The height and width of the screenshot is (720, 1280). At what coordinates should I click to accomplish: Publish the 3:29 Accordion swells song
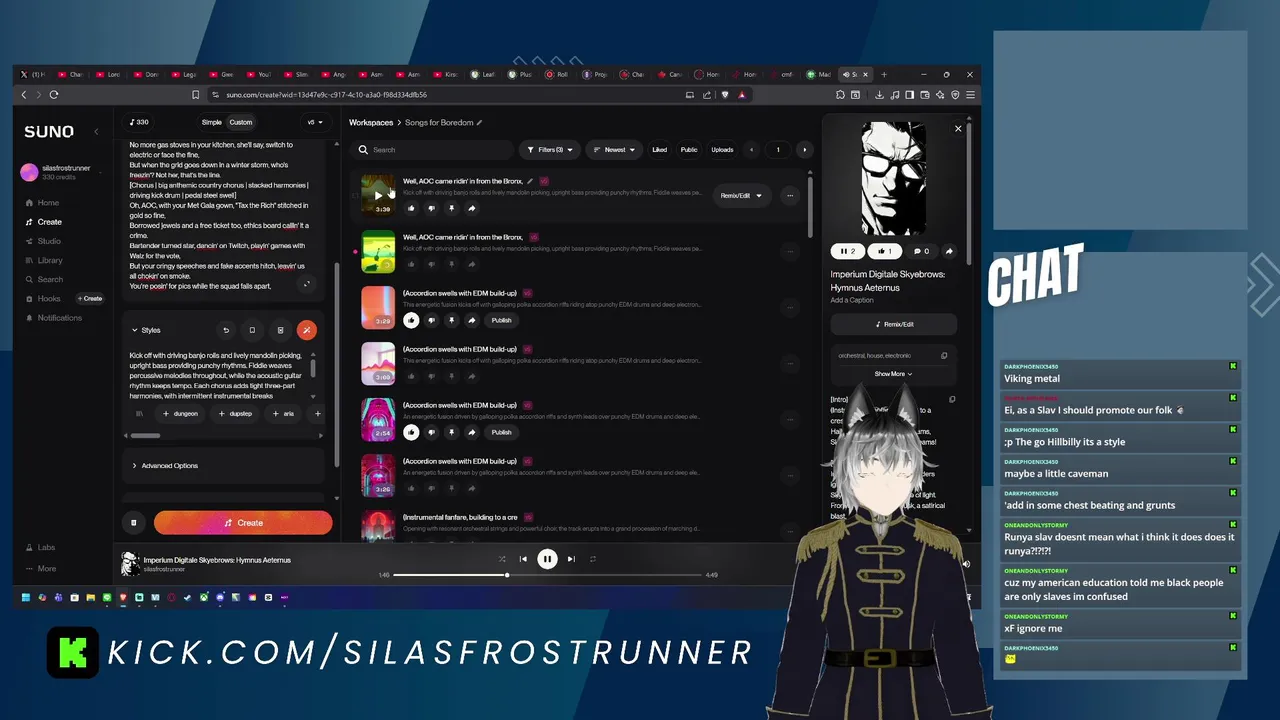(501, 320)
